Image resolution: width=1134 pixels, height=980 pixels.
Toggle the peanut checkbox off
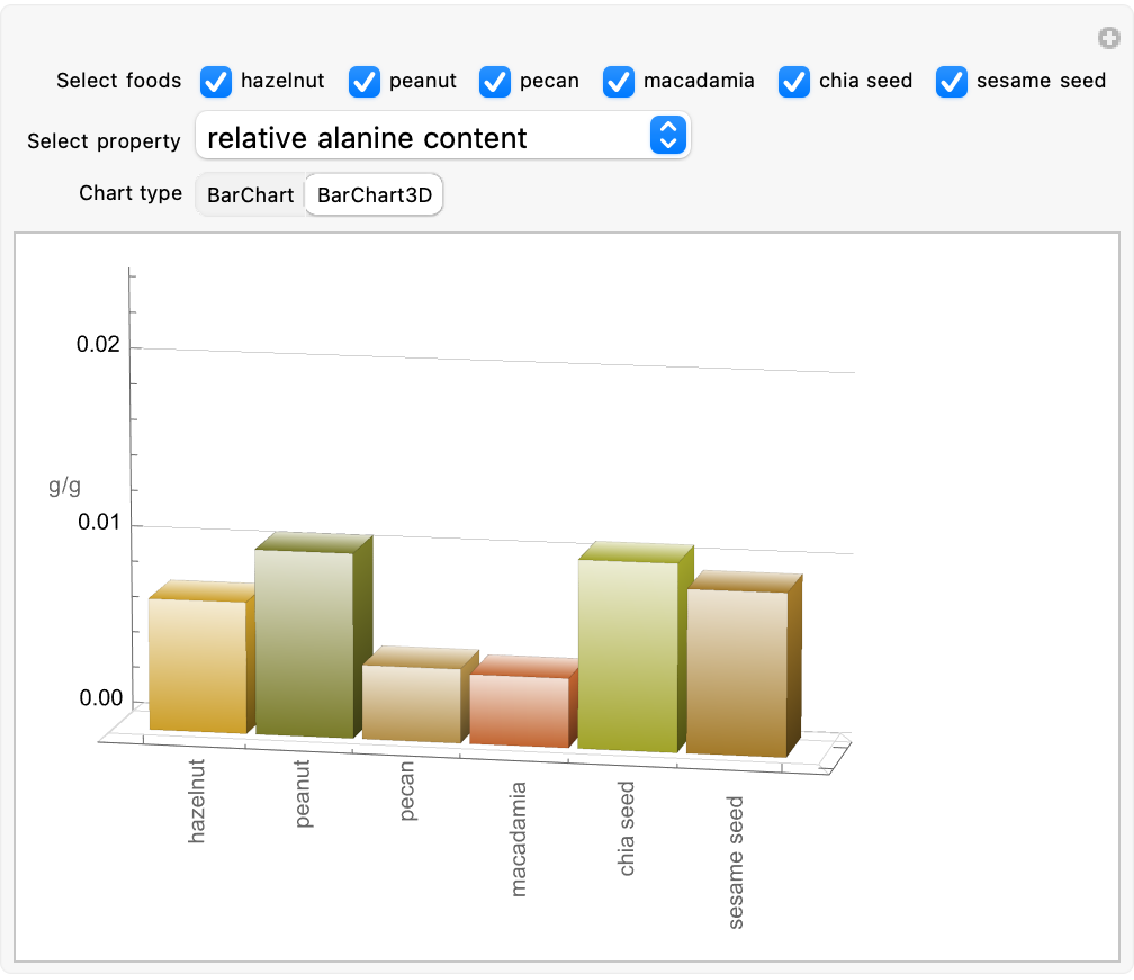(x=365, y=81)
